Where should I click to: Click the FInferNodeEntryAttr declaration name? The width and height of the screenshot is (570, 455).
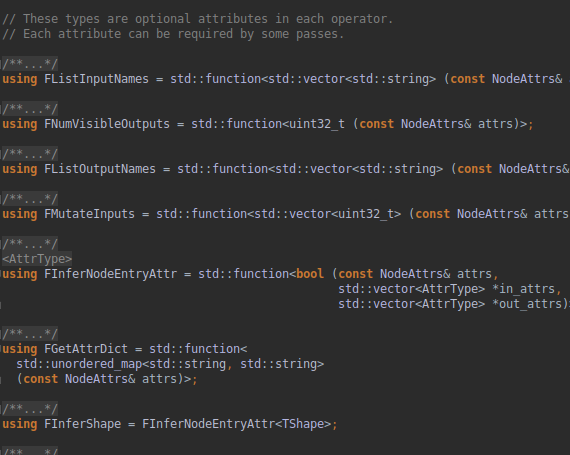pos(111,274)
